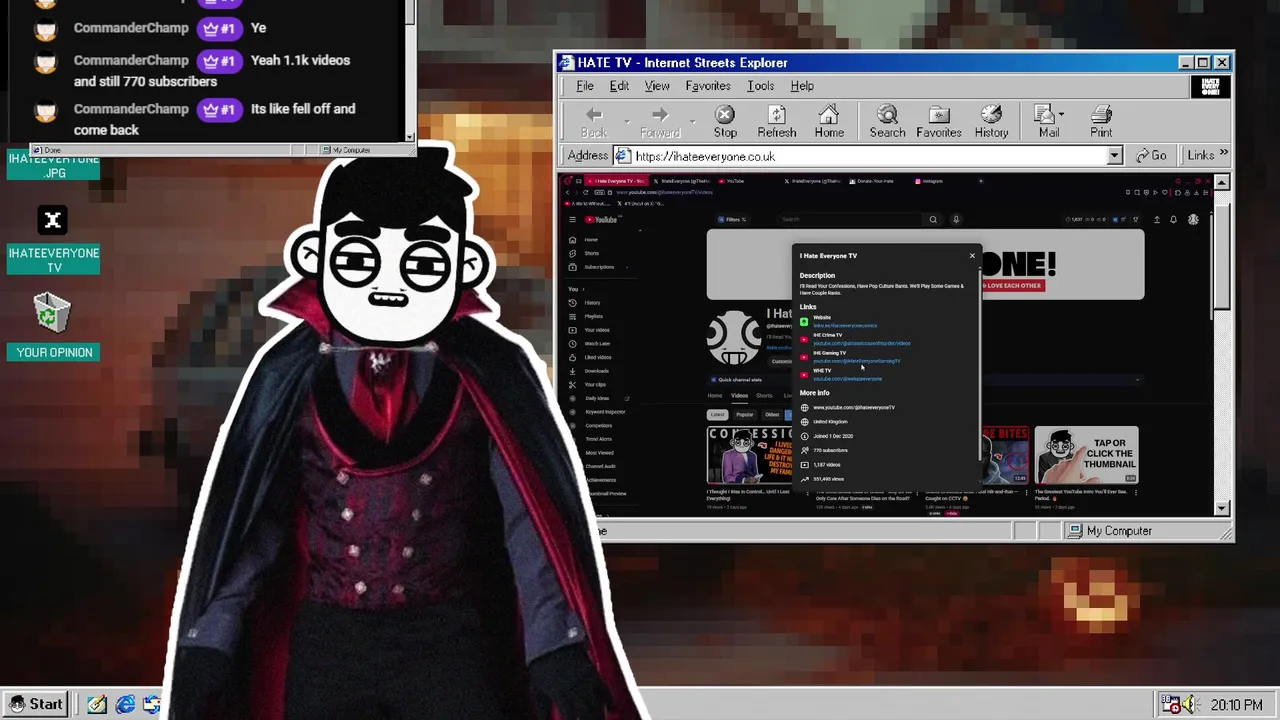Close the I Hate Everyone TV about popup
This screenshot has width=1280, height=720.
[x=972, y=256]
